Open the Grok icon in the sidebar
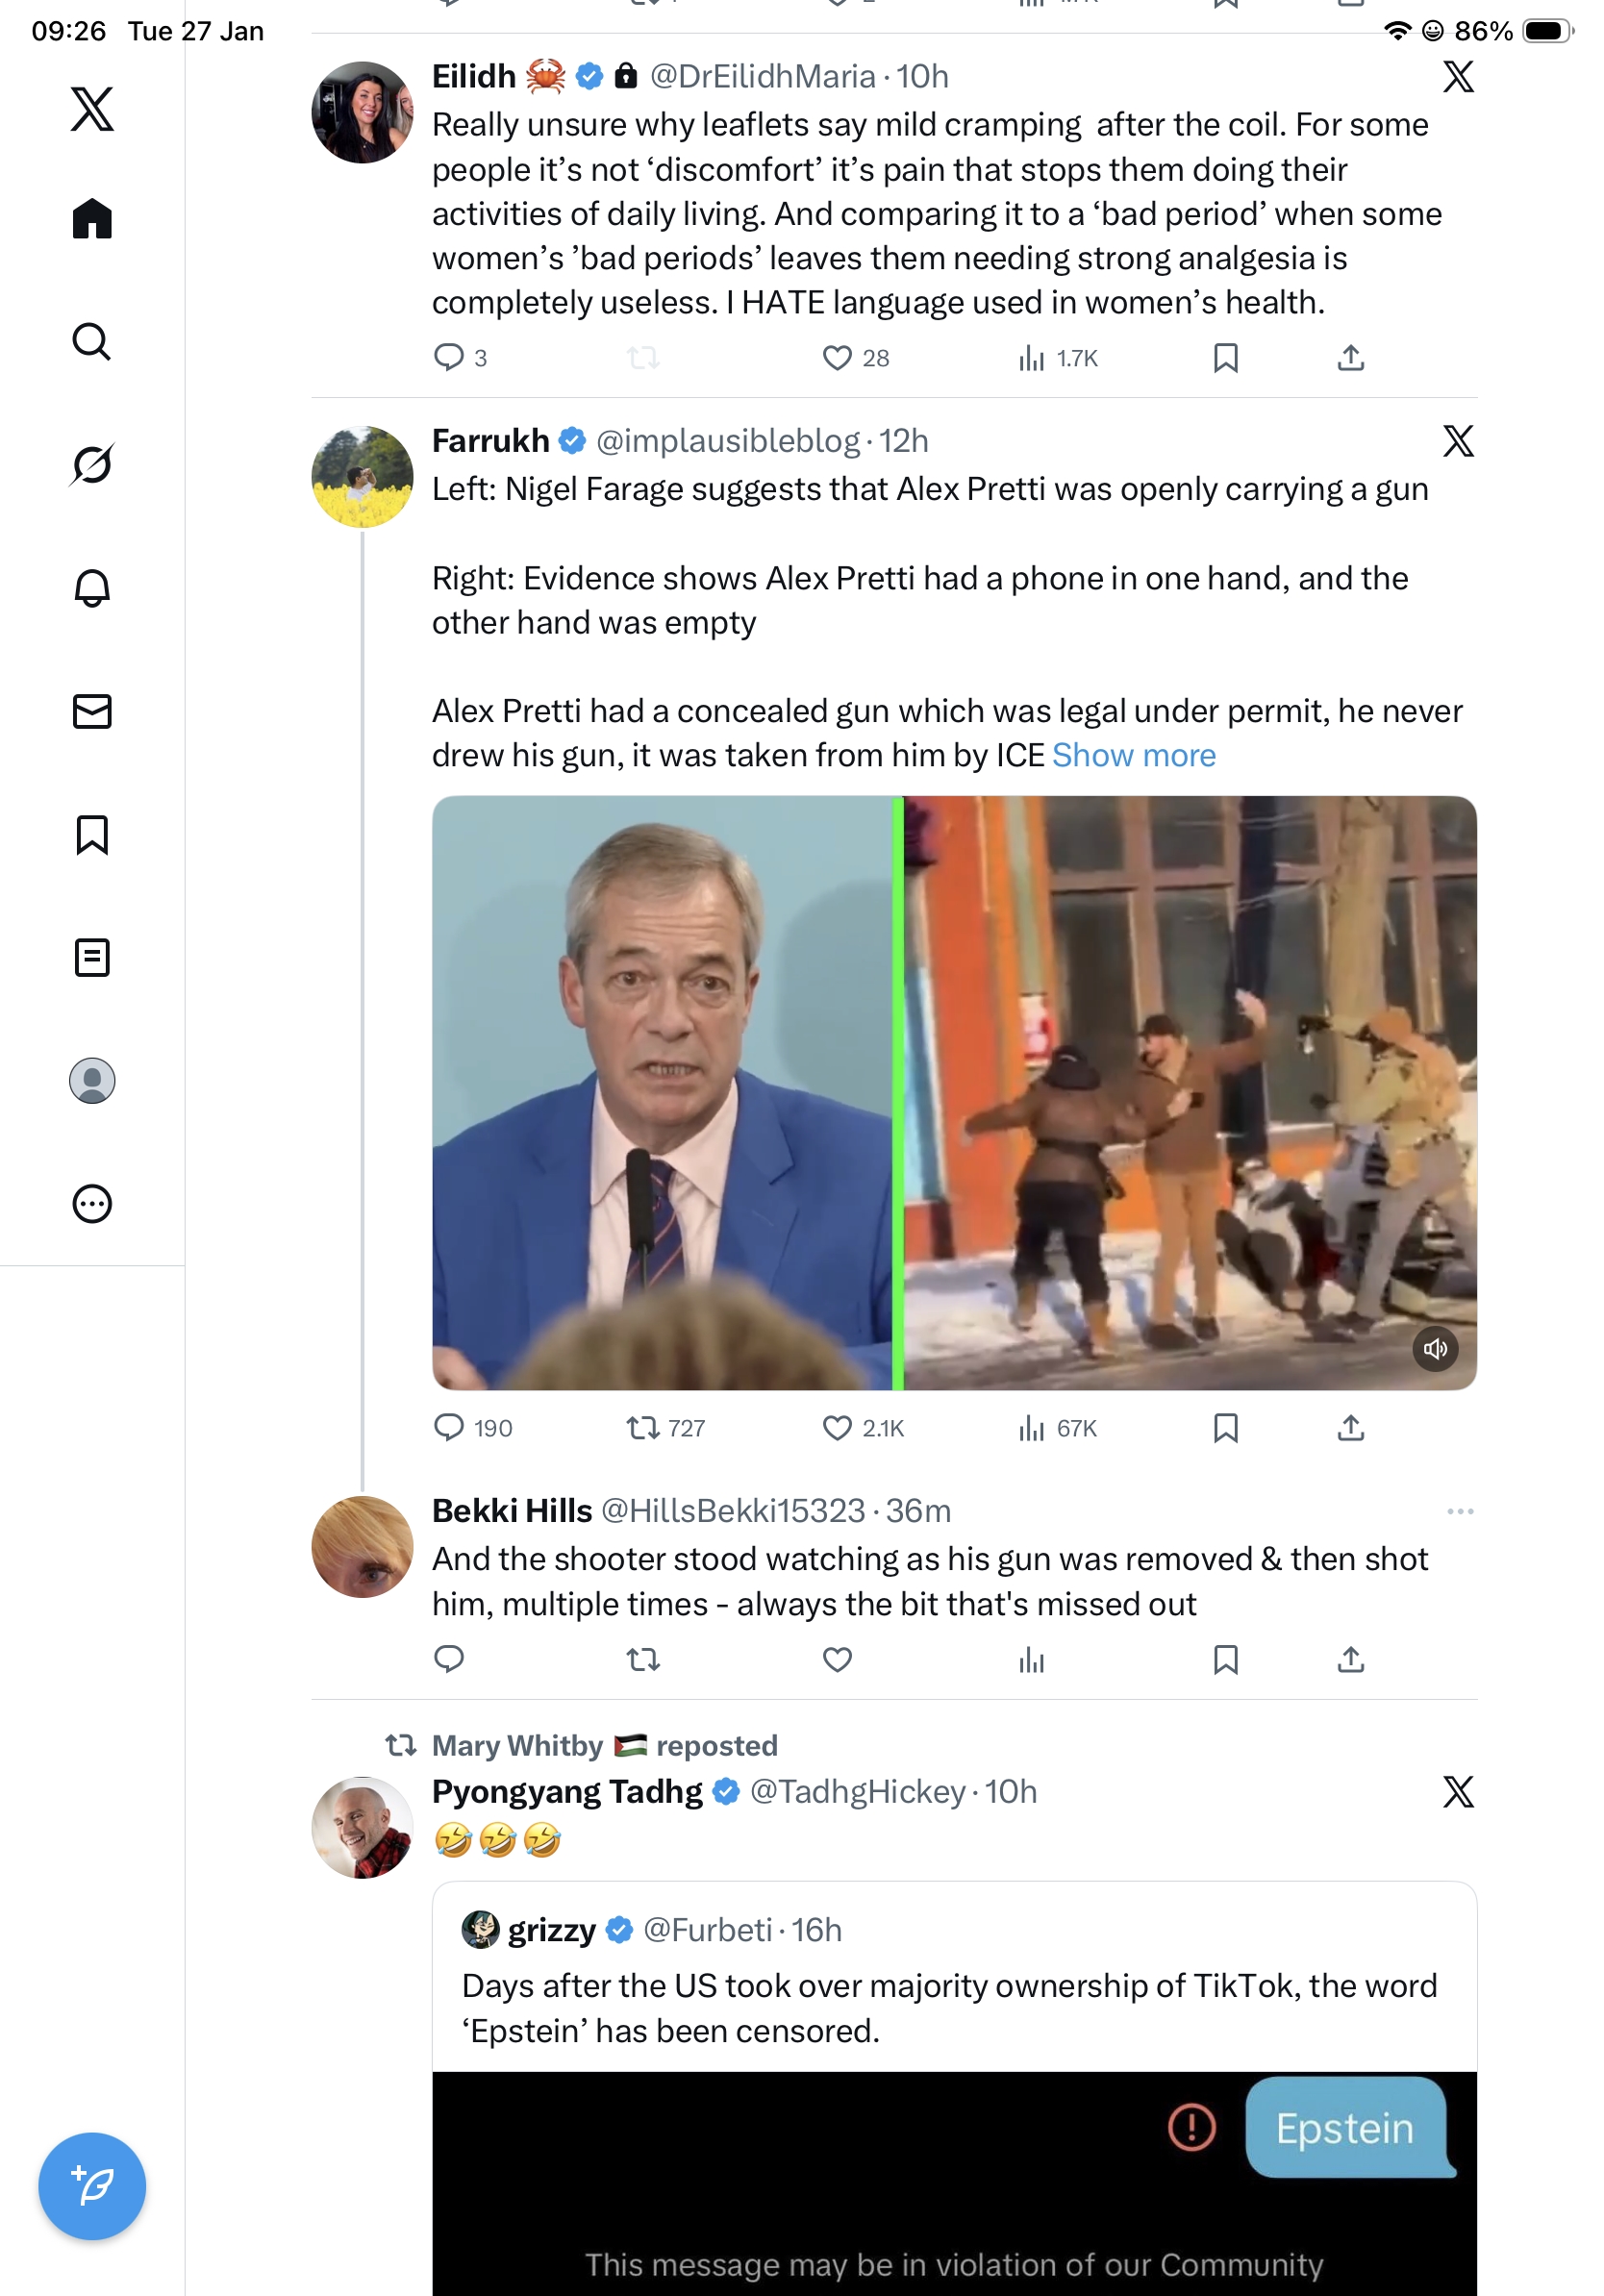The height and width of the screenshot is (2296, 1604). coord(92,465)
